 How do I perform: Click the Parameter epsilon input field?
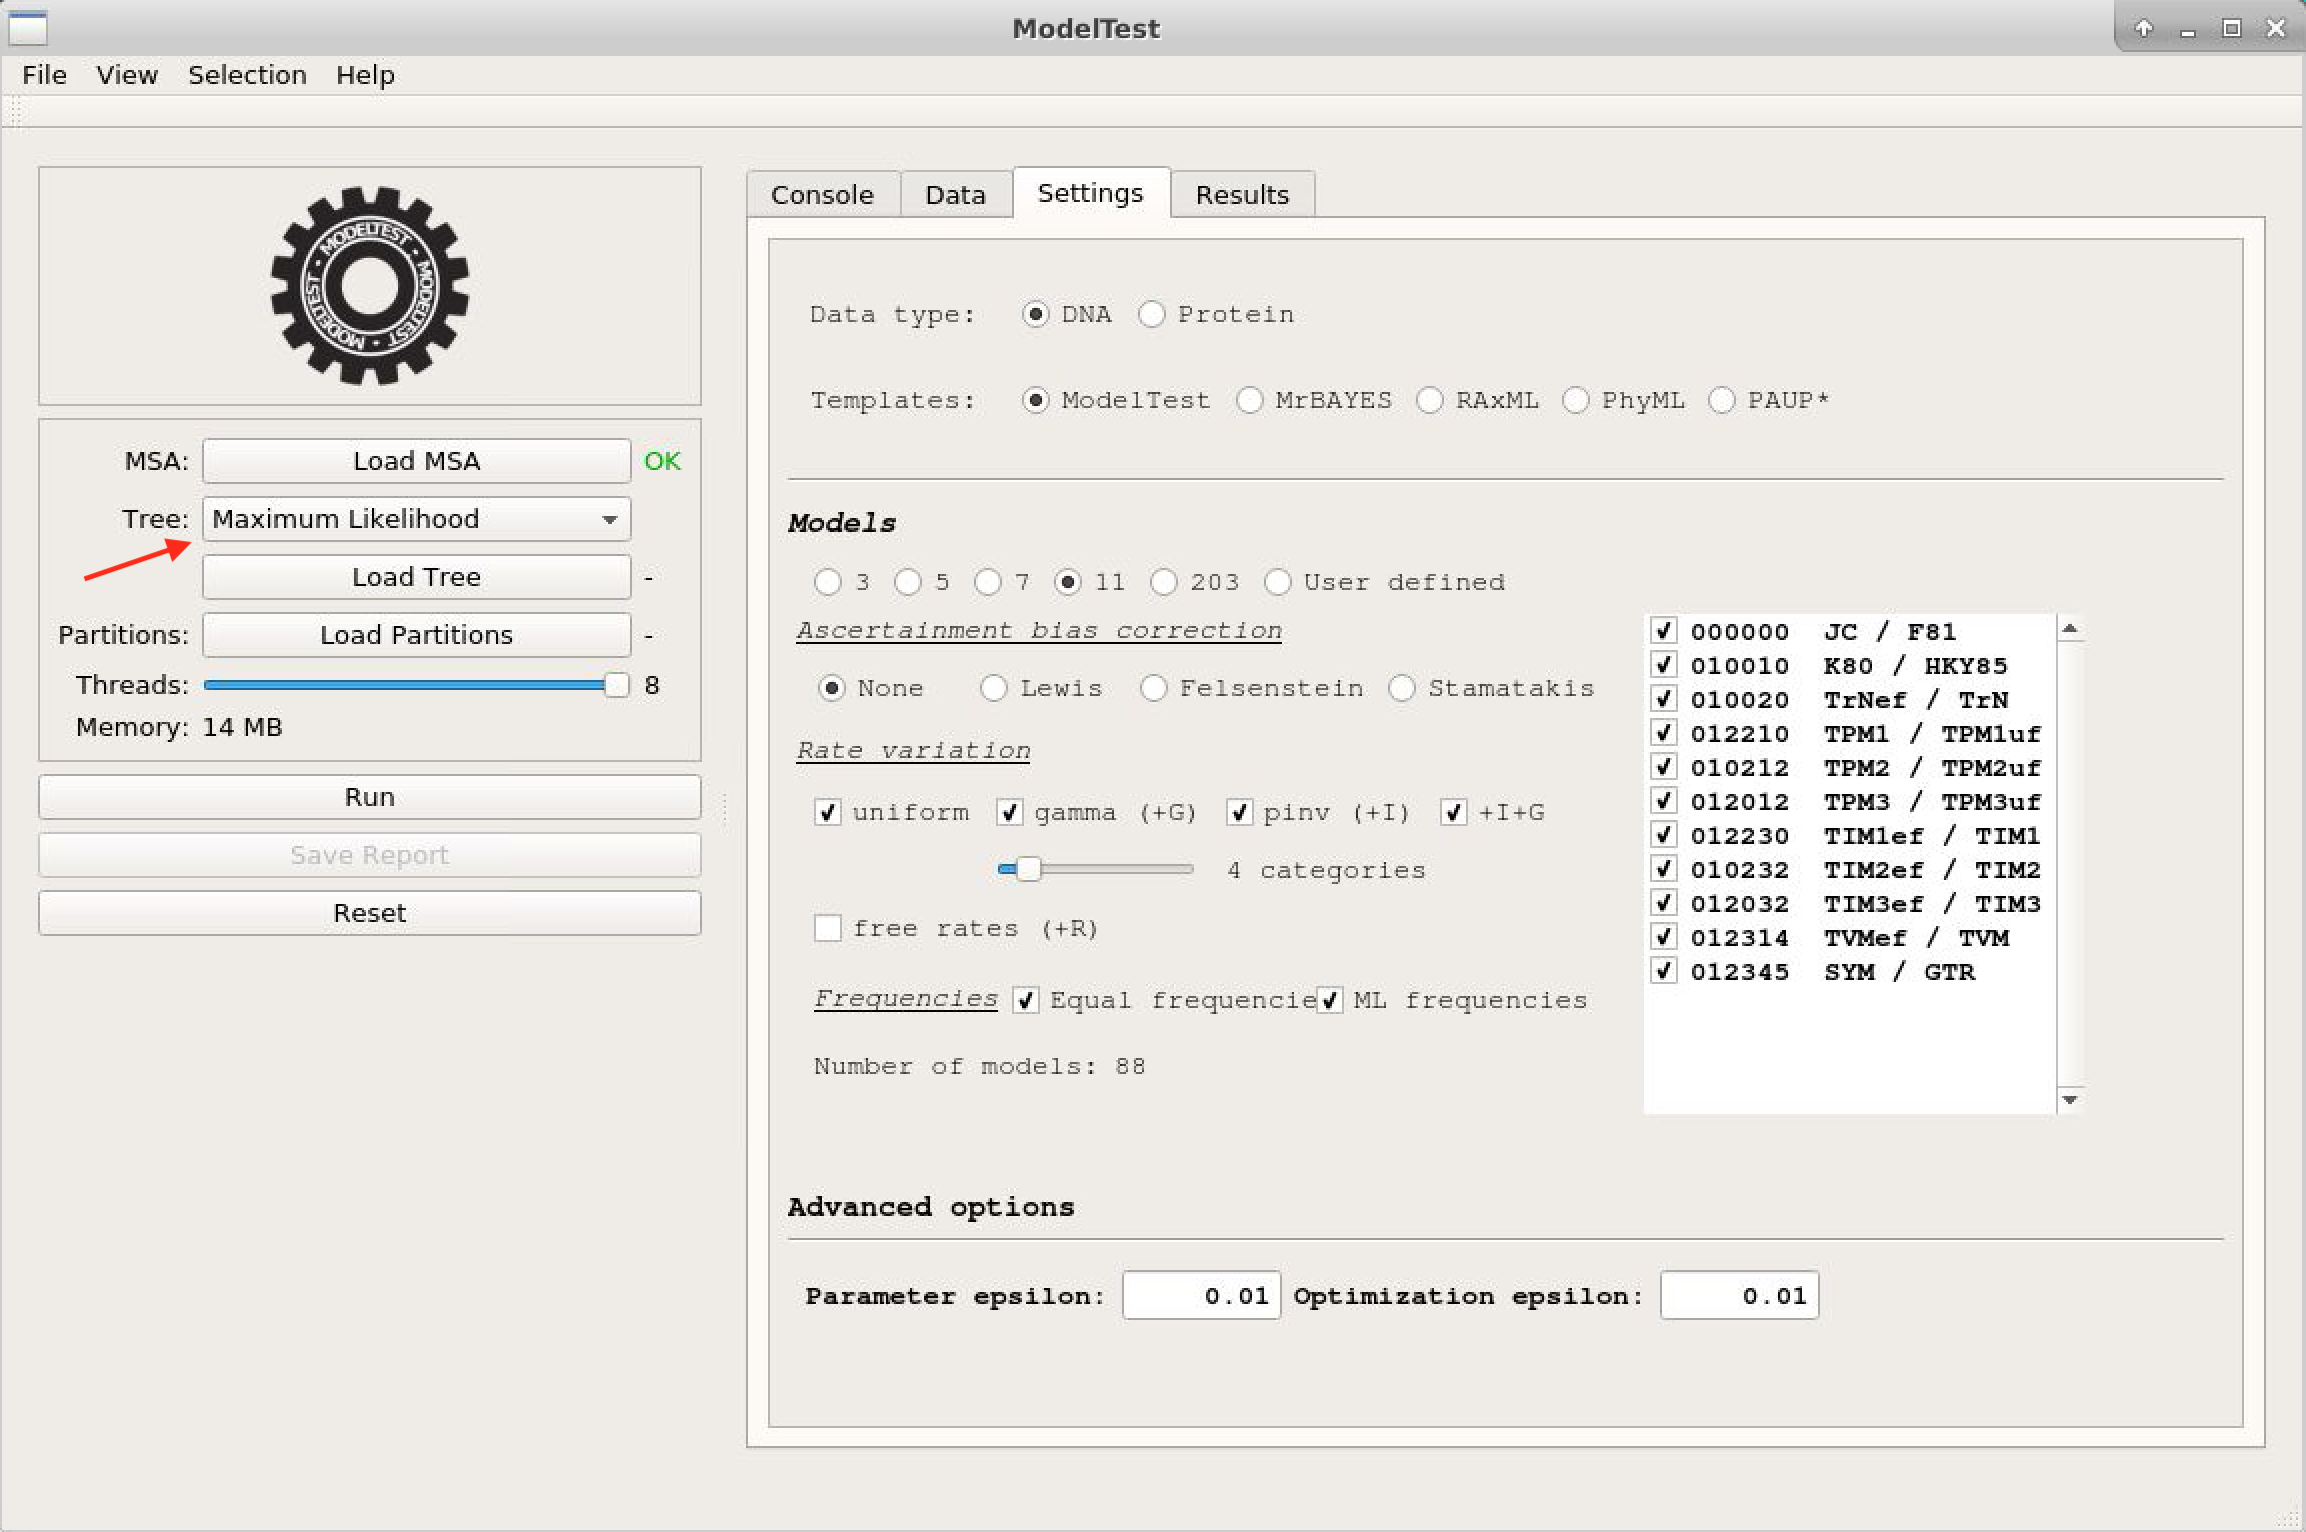click(x=1201, y=1296)
